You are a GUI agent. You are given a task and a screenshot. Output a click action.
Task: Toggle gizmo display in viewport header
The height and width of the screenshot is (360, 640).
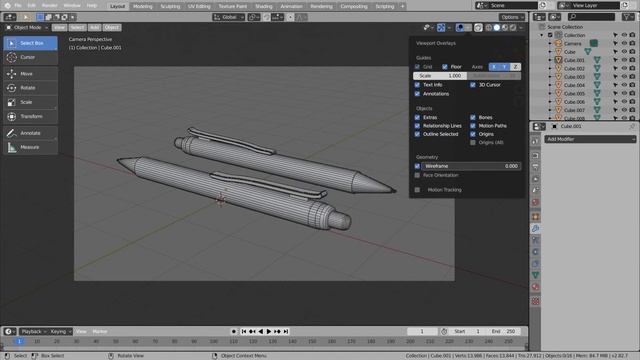441,27
